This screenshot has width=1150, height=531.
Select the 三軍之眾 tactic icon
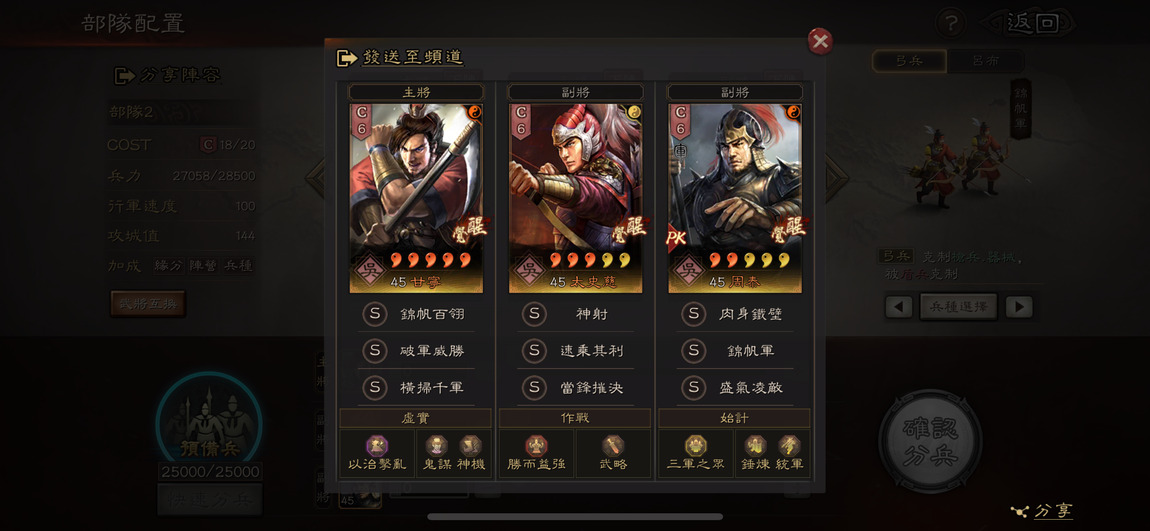pyautogui.click(x=695, y=446)
